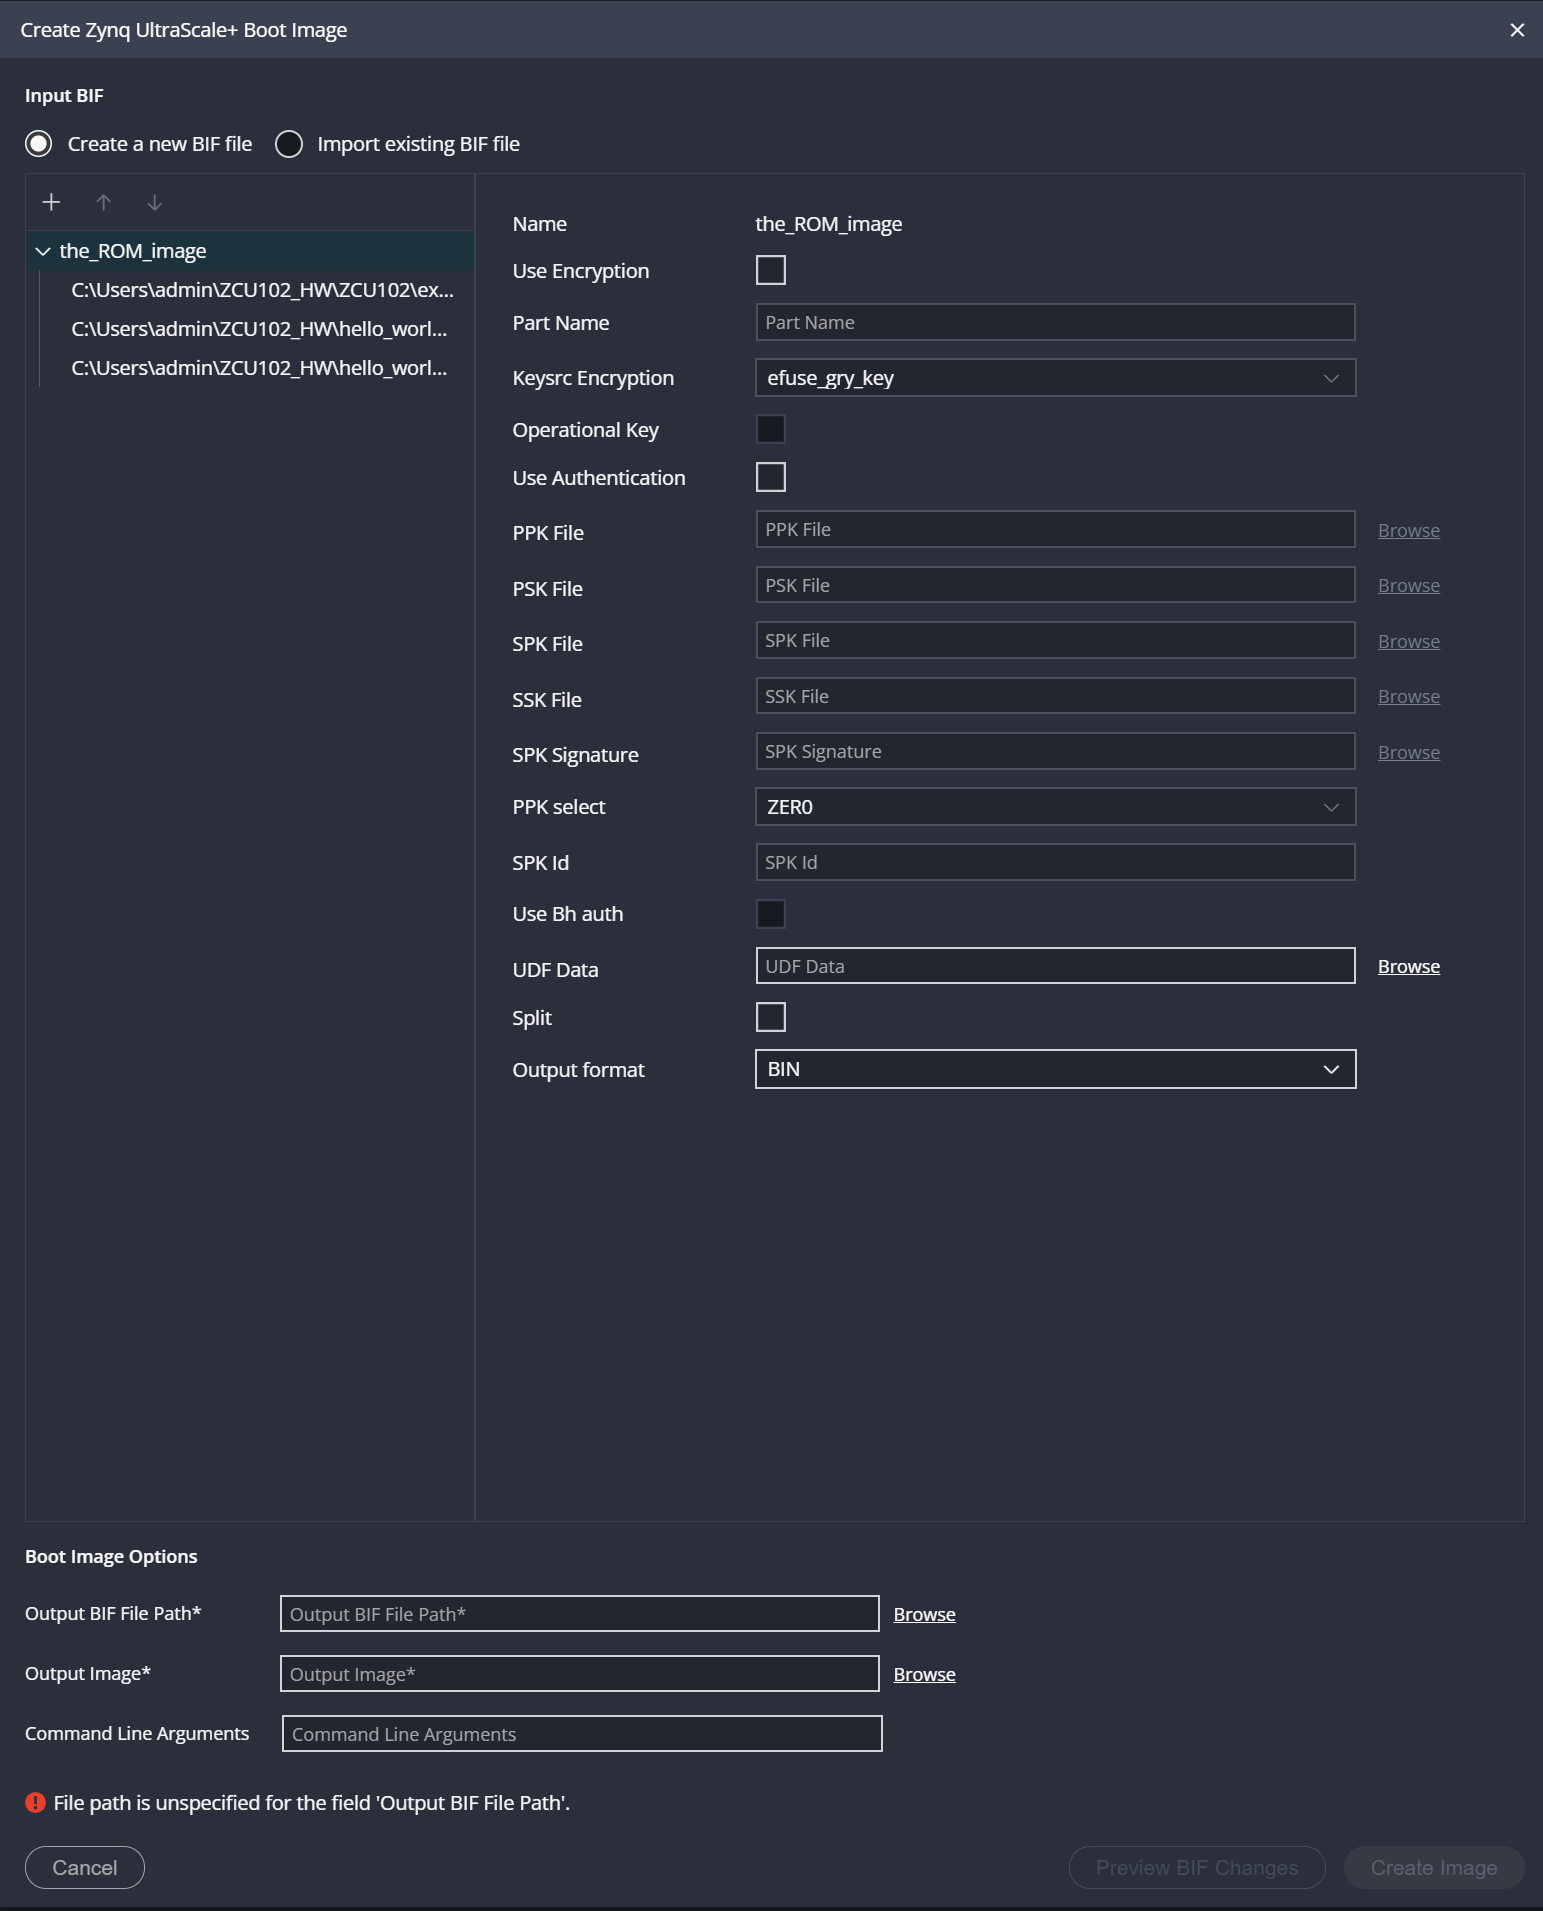Toggle the Use Bh auth checkbox
The height and width of the screenshot is (1911, 1543).
coord(771,914)
